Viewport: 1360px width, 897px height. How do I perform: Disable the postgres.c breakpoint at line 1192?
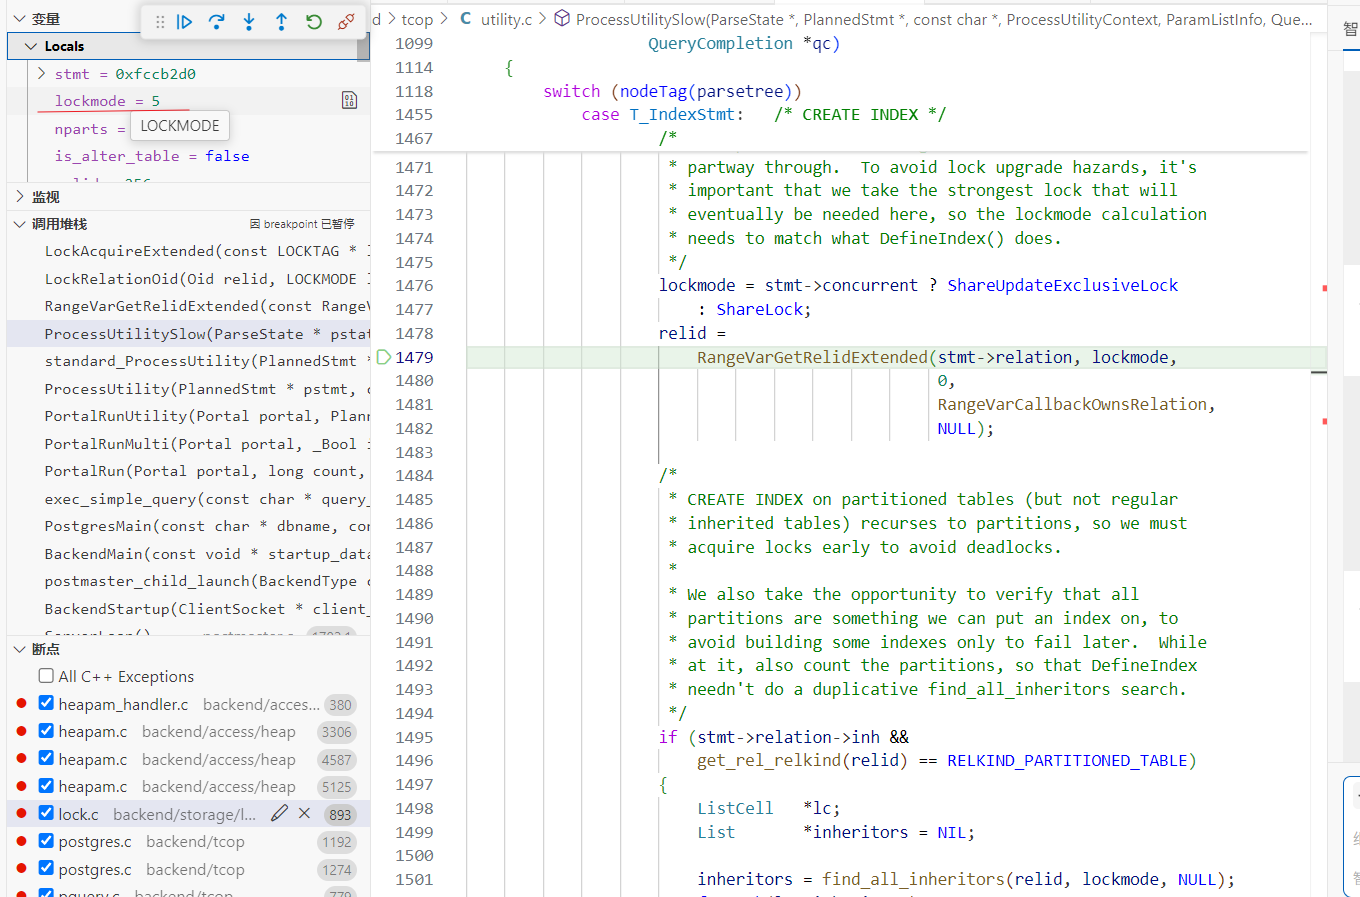(46, 841)
